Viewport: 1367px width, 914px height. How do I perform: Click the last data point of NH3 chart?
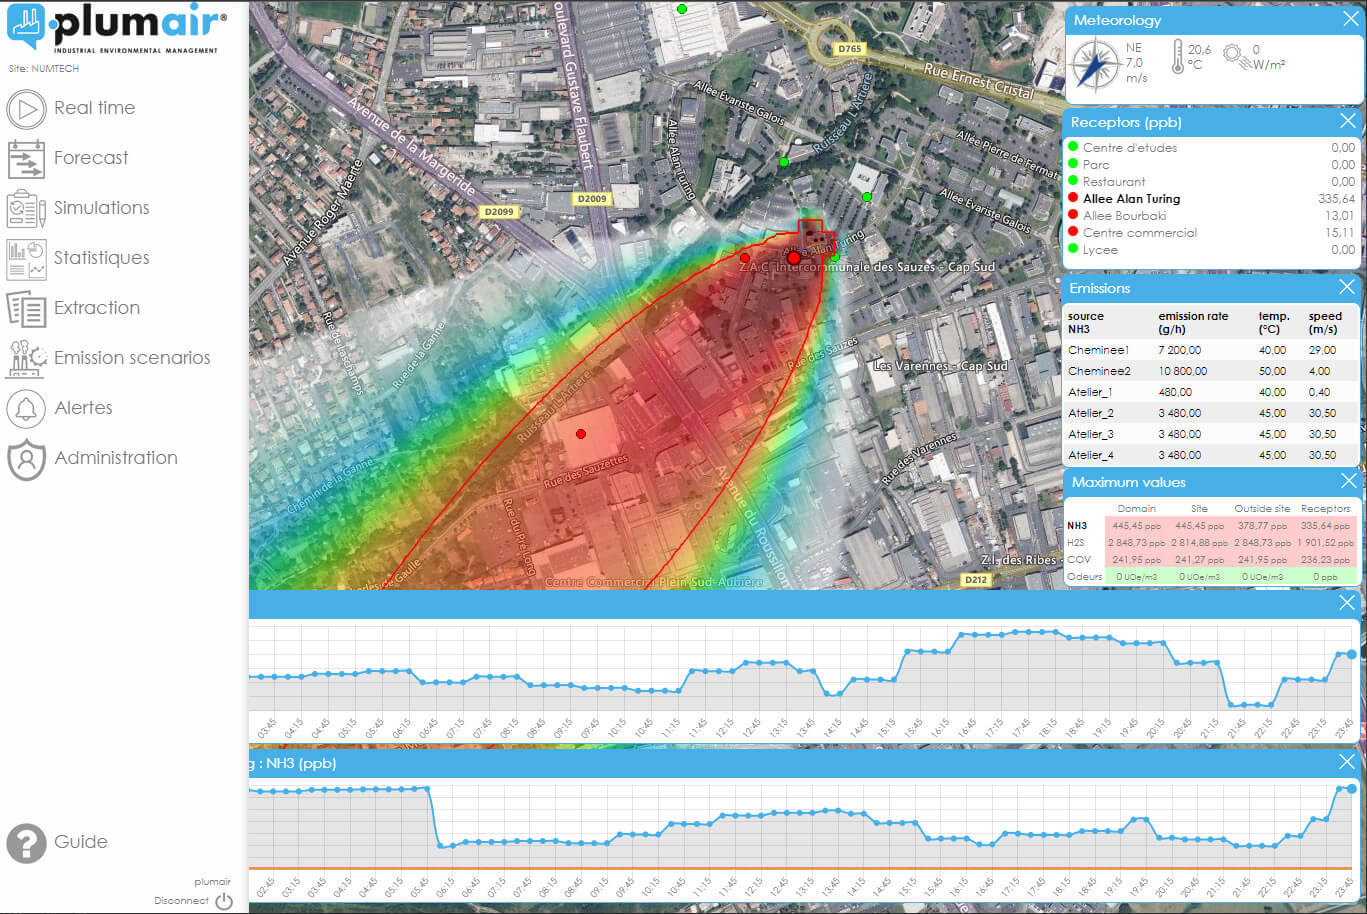1352,789
